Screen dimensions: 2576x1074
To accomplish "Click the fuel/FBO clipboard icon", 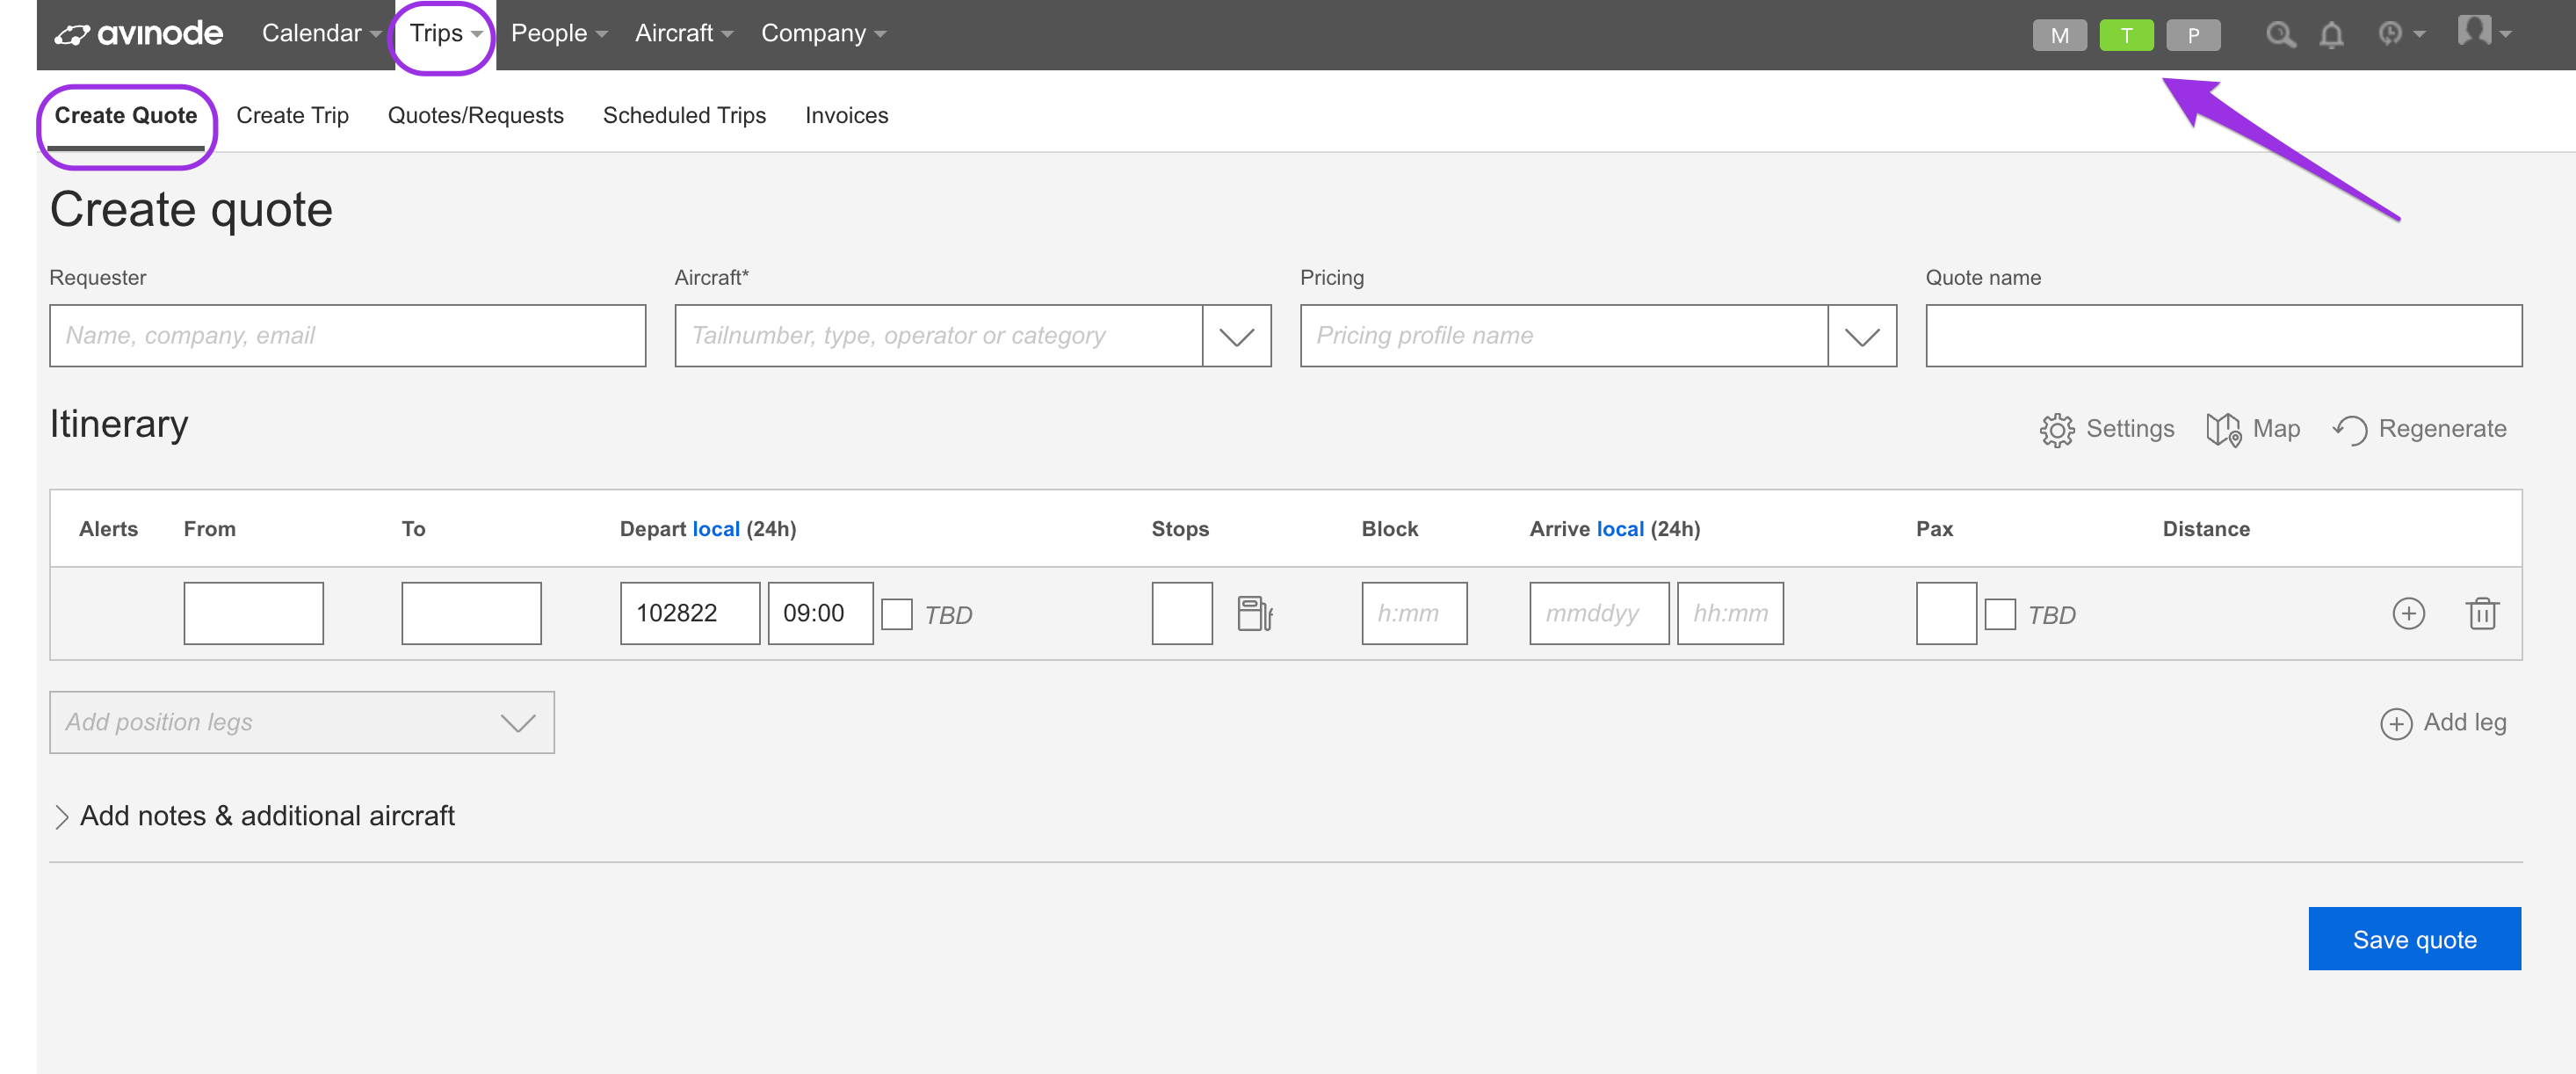I will tap(1252, 613).
